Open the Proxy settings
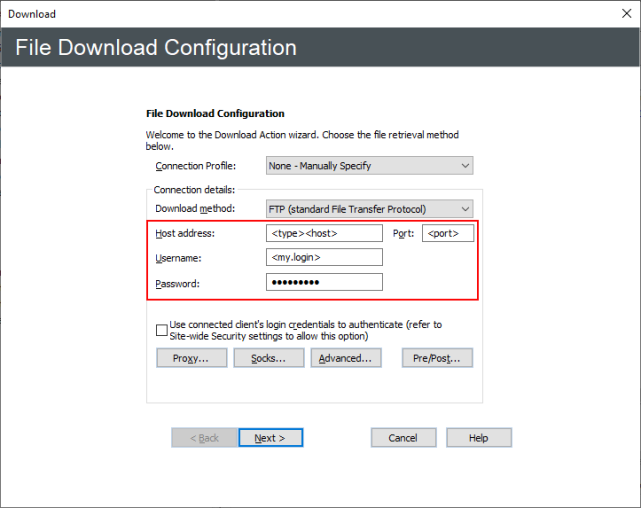The height and width of the screenshot is (508, 641). point(191,358)
